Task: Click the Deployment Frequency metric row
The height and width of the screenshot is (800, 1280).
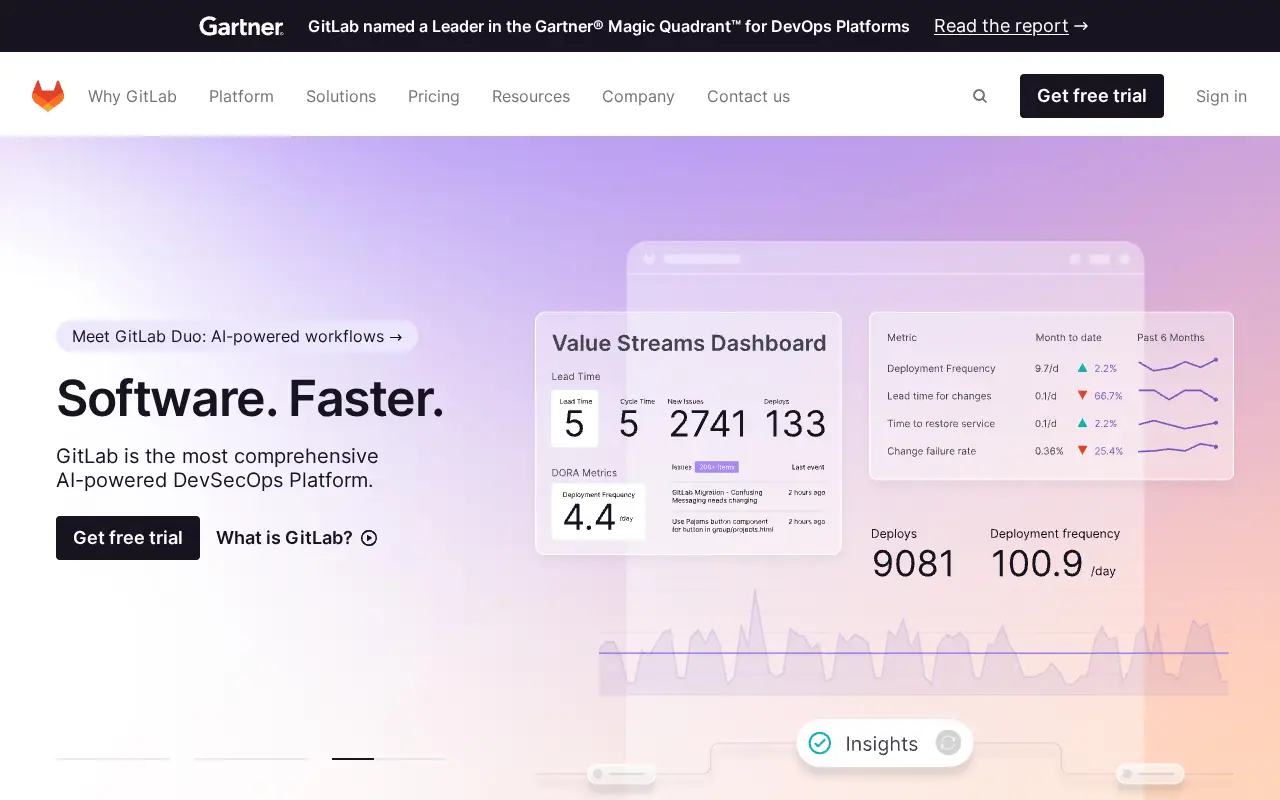Action: click(1052, 368)
